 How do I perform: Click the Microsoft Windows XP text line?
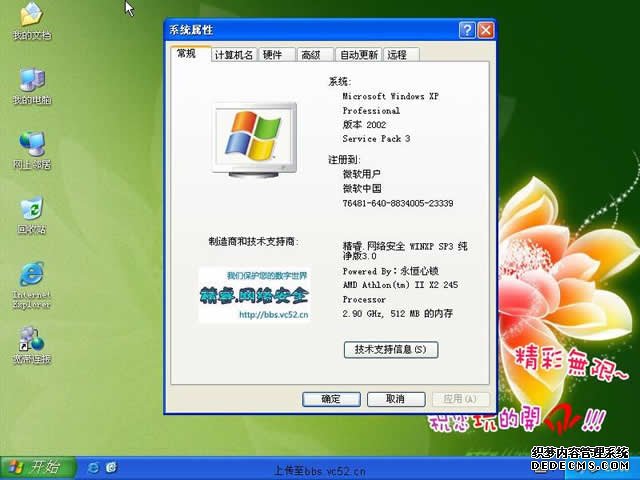click(x=391, y=96)
